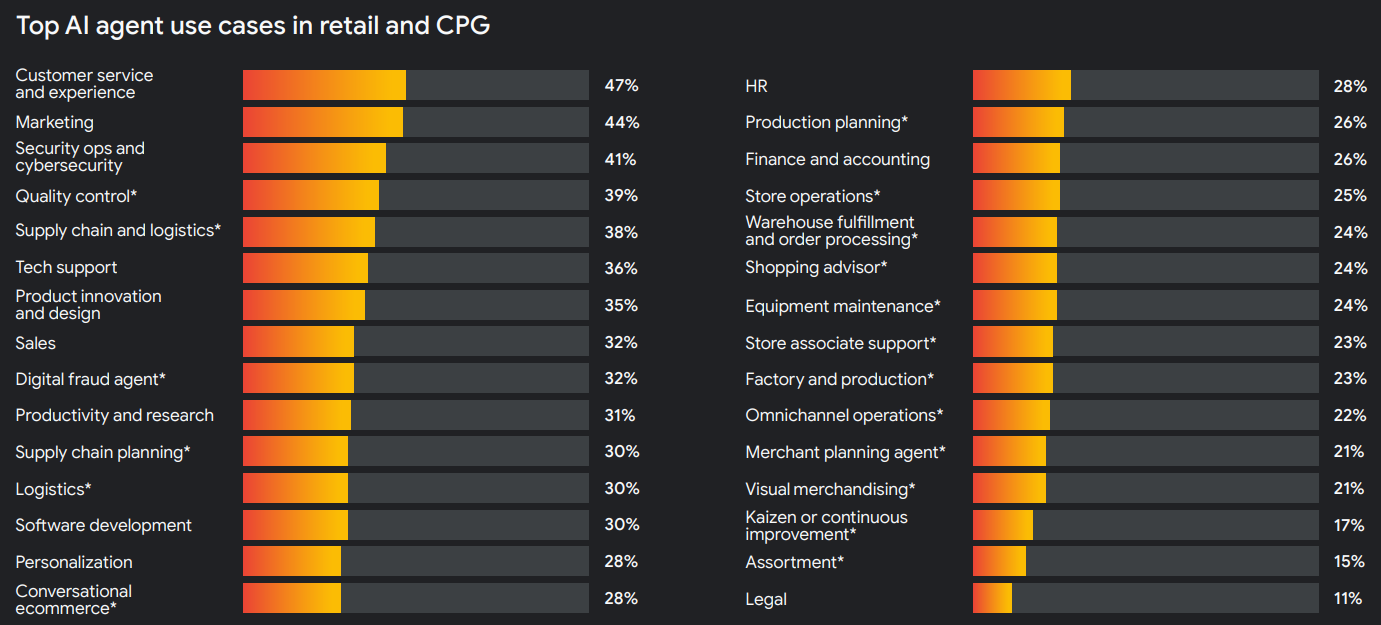Select the Store operations bar

(1145, 195)
